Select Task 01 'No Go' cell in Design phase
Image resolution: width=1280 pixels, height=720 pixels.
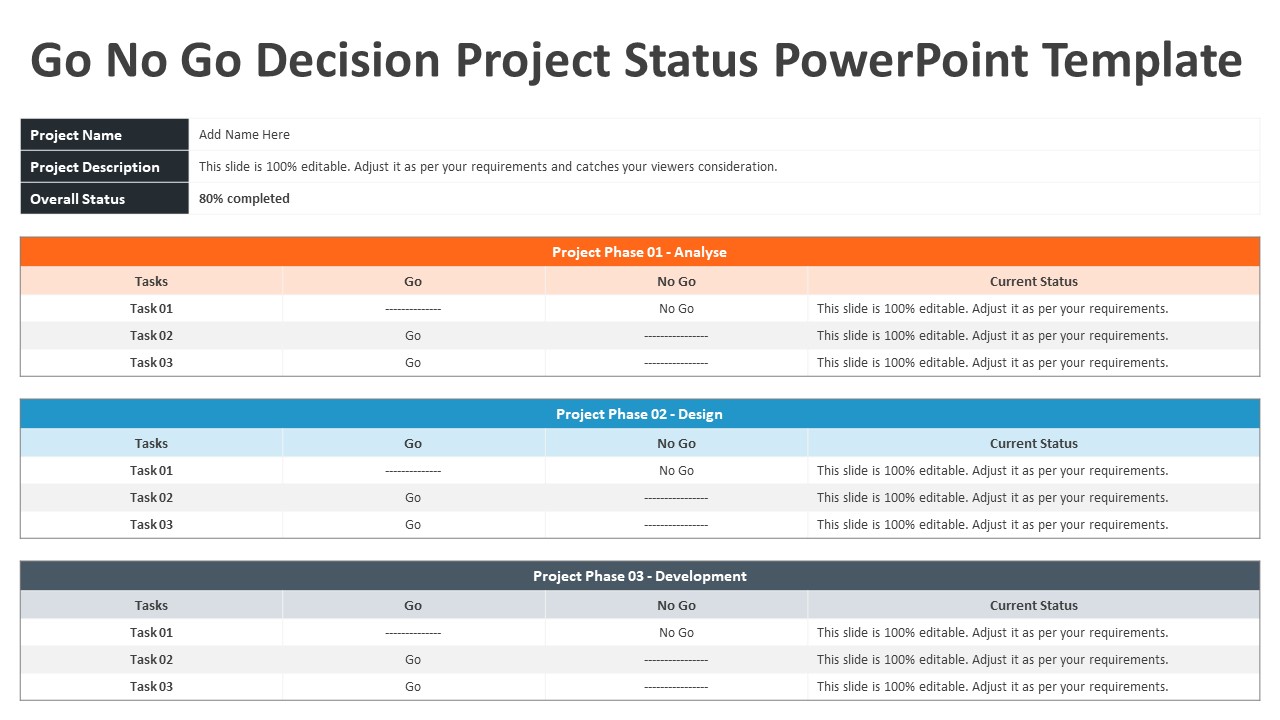point(676,471)
